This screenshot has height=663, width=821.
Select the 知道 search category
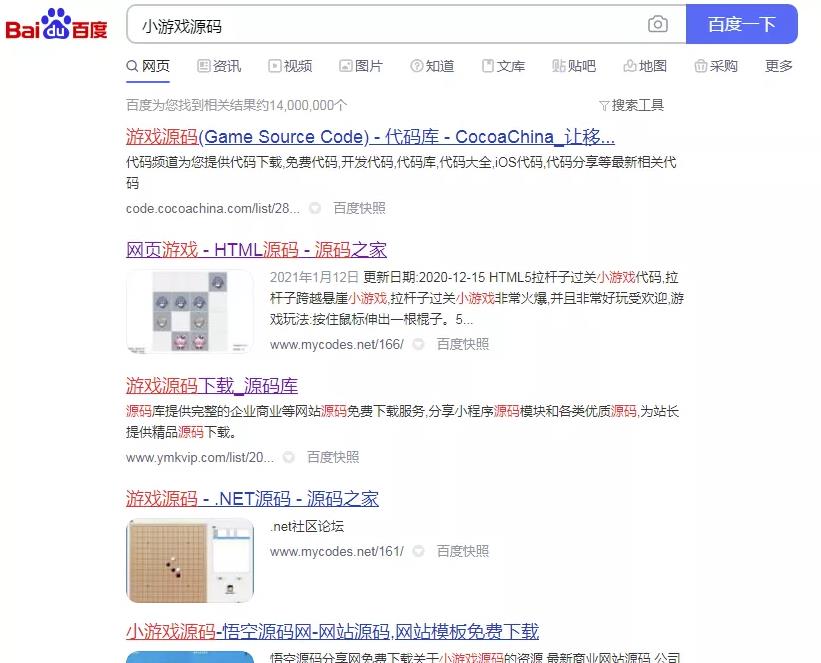[432, 65]
